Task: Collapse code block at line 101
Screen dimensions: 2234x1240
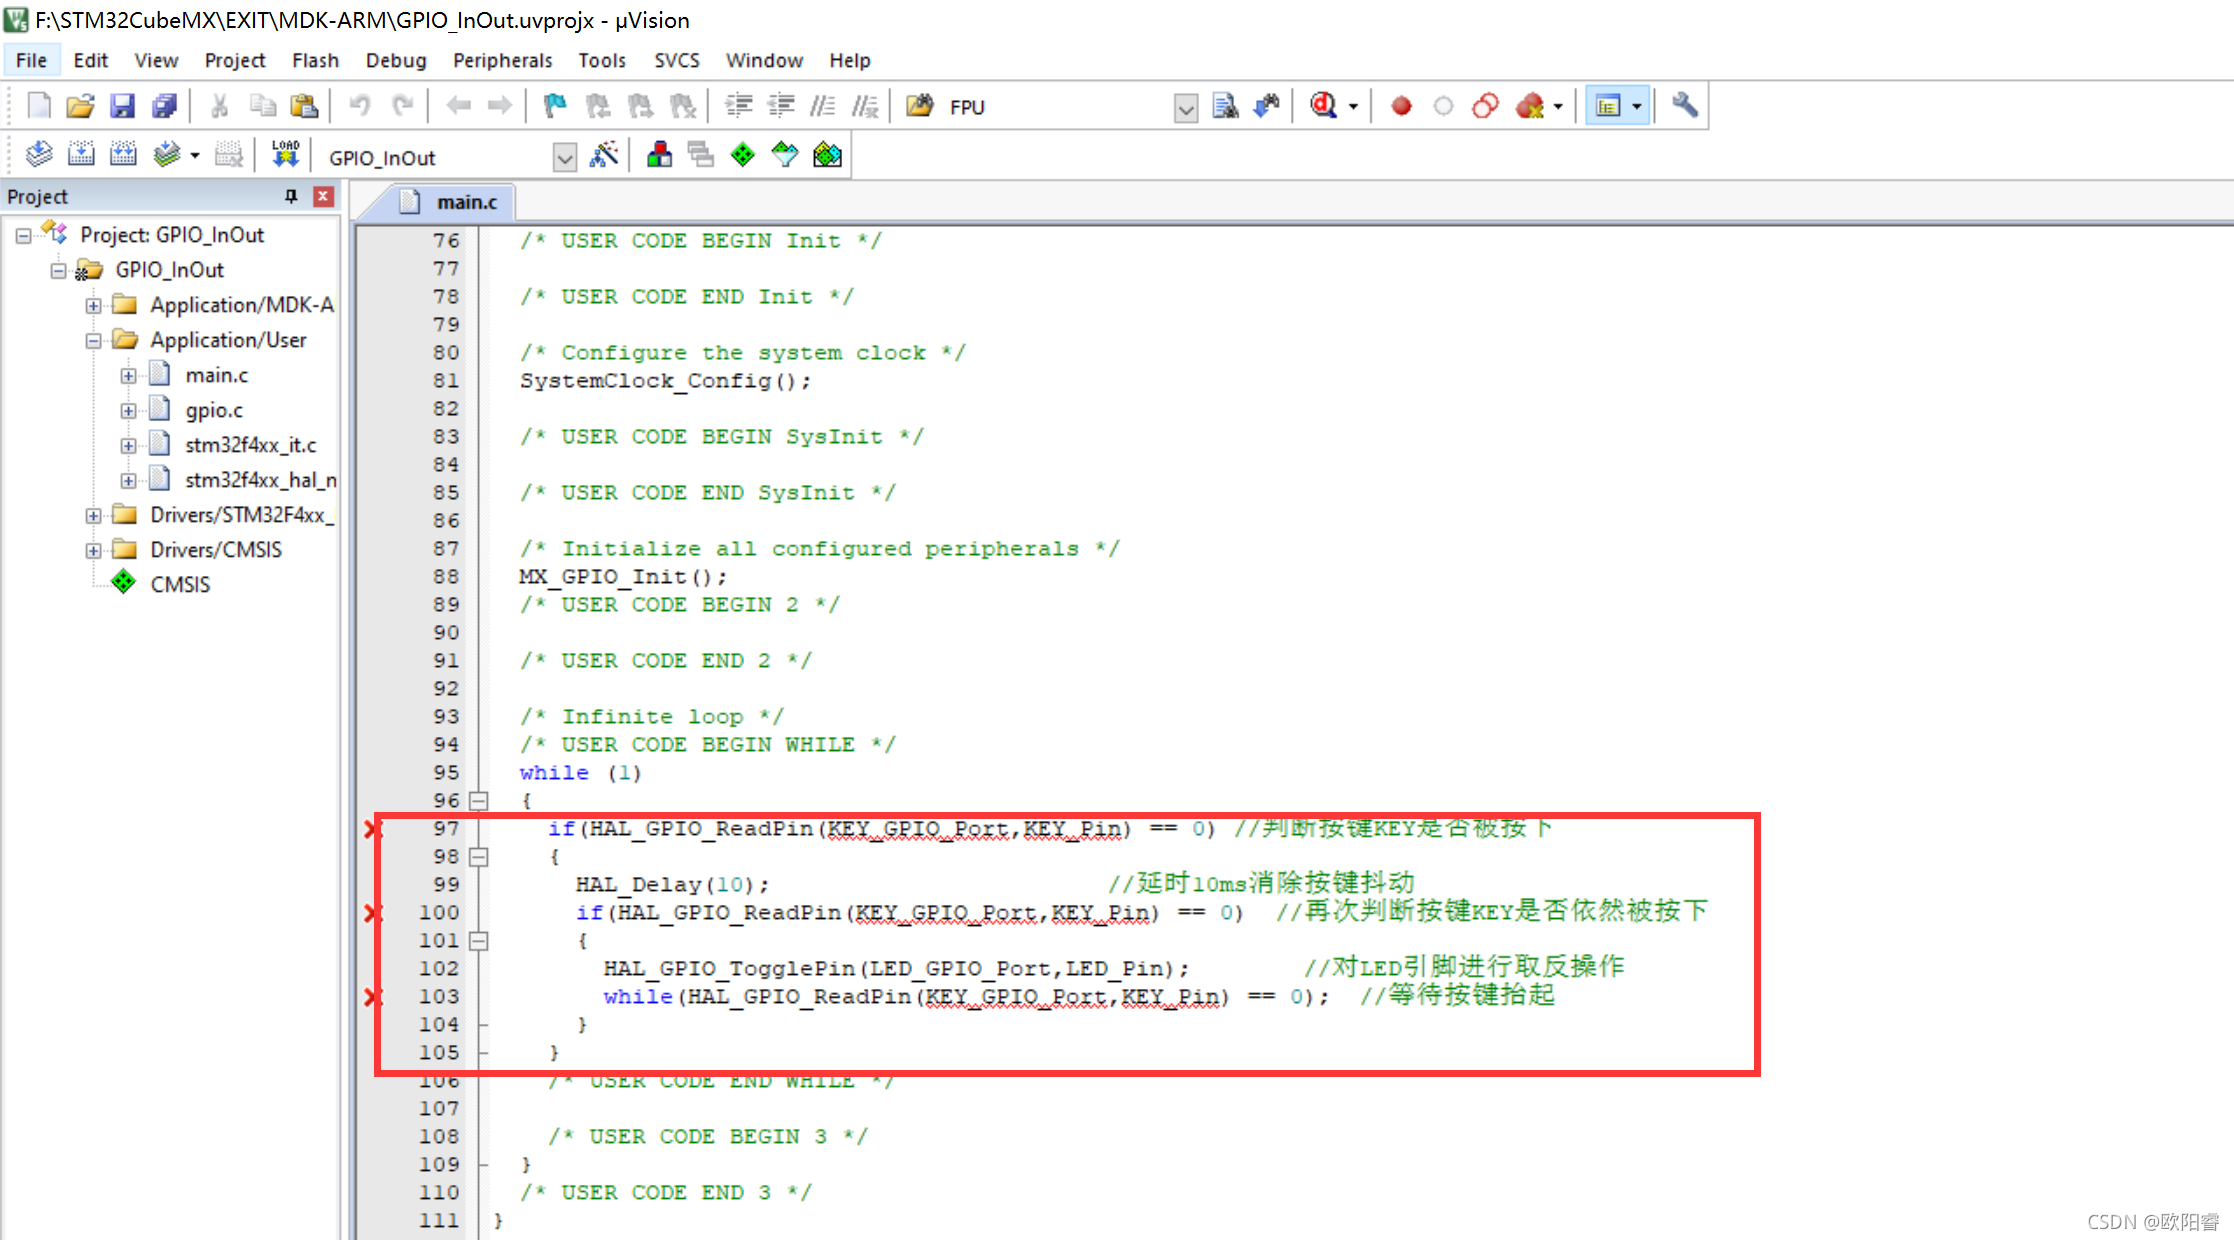Action: point(479,940)
